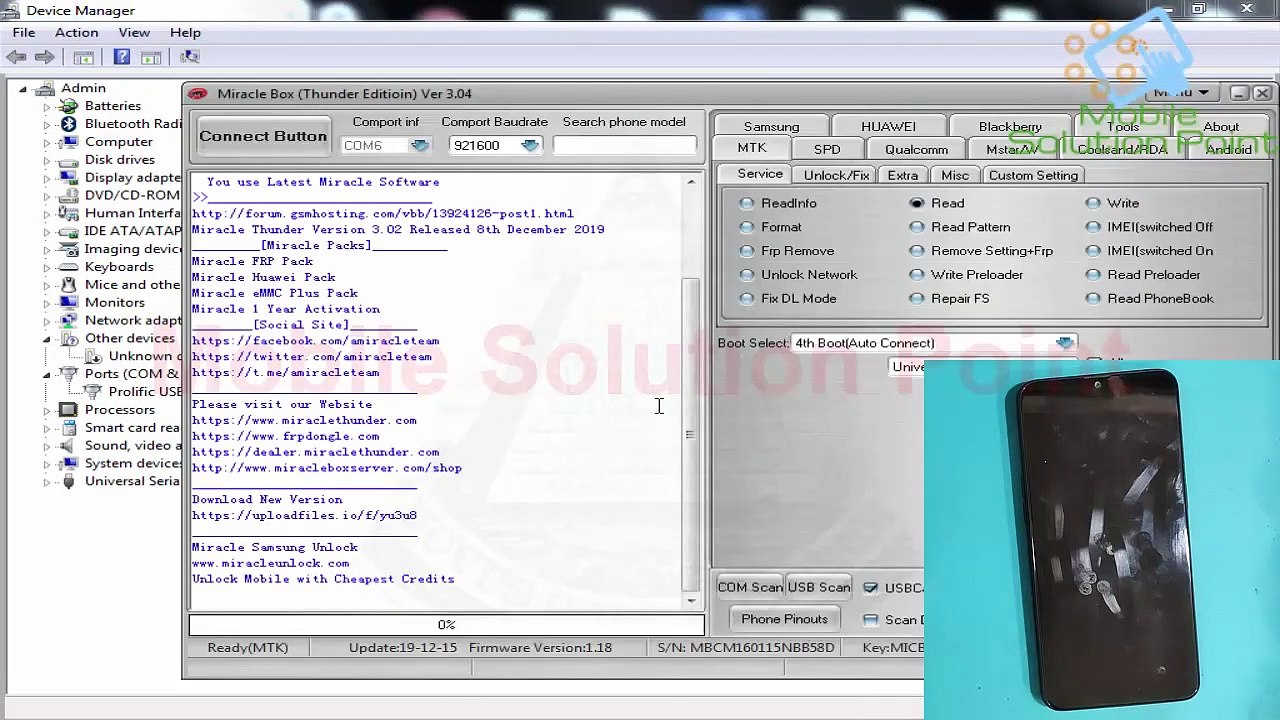This screenshot has width=1280, height=720.
Task: Select the Display adapters icon
Action: (x=68, y=178)
